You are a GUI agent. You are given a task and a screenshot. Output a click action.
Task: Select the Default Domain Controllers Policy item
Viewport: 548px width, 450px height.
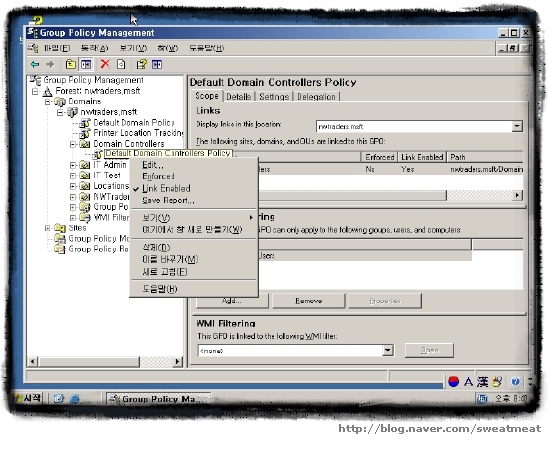[168, 153]
